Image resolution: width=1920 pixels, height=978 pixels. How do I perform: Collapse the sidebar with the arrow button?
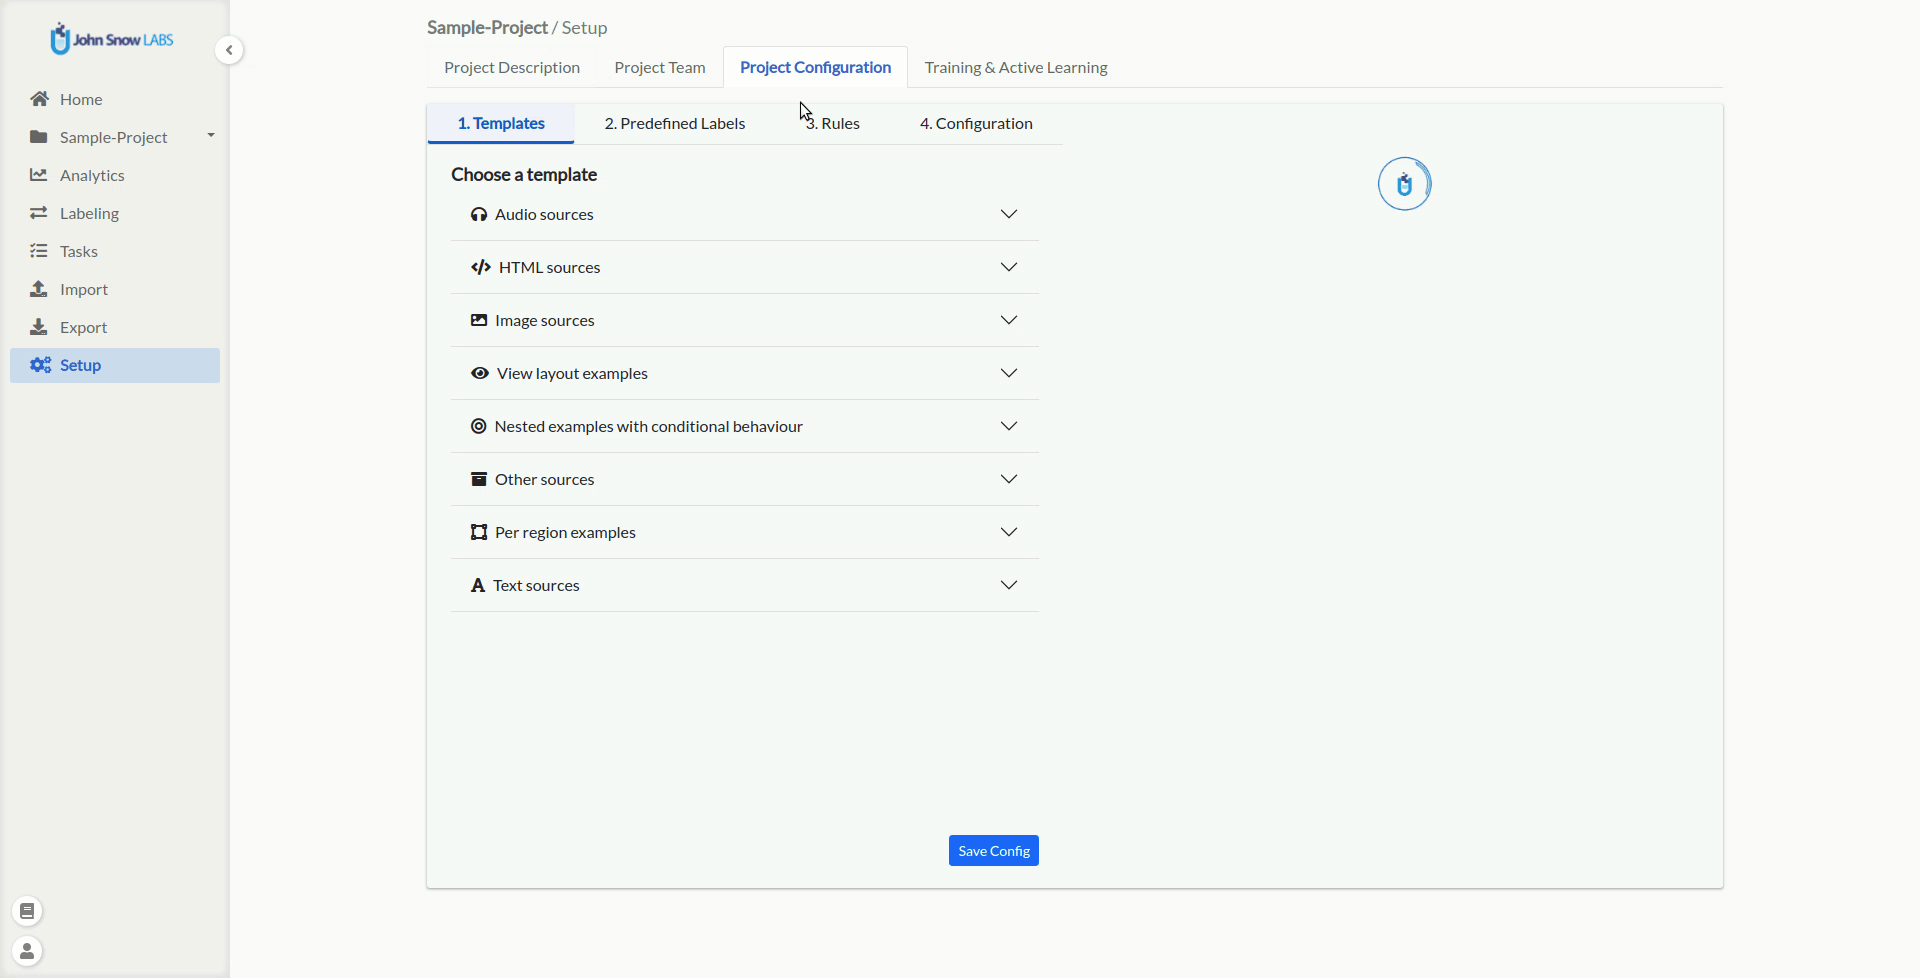click(229, 50)
